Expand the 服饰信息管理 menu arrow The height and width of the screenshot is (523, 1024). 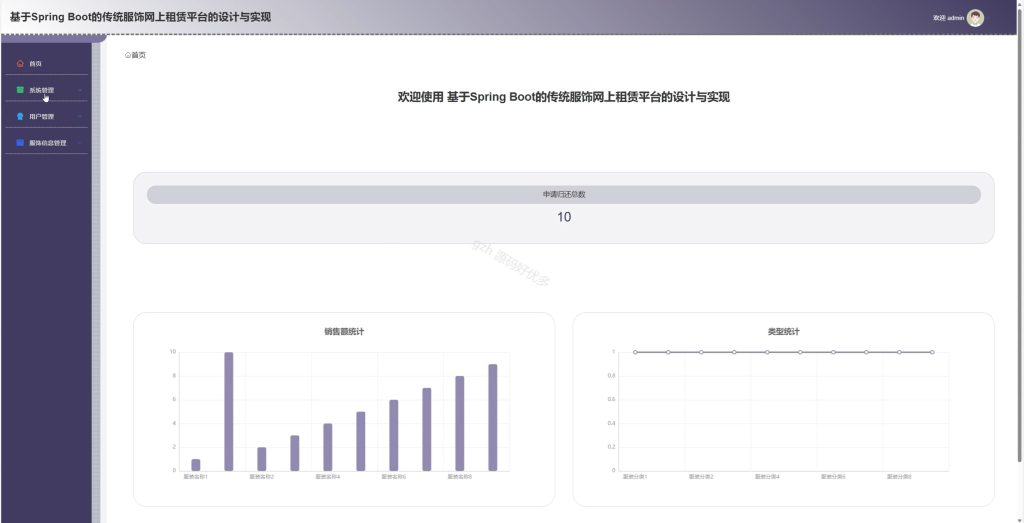tap(80, 142)
